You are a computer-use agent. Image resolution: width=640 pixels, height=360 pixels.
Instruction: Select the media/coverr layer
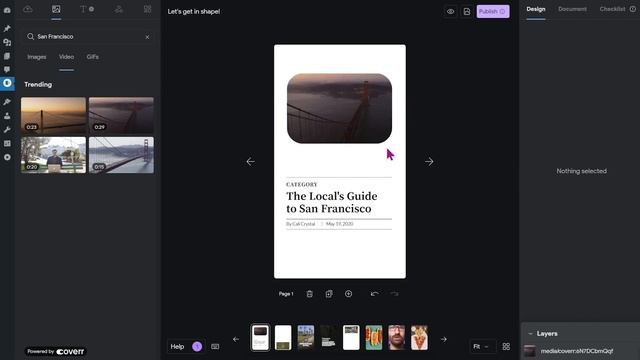click(x=580, y=351)
